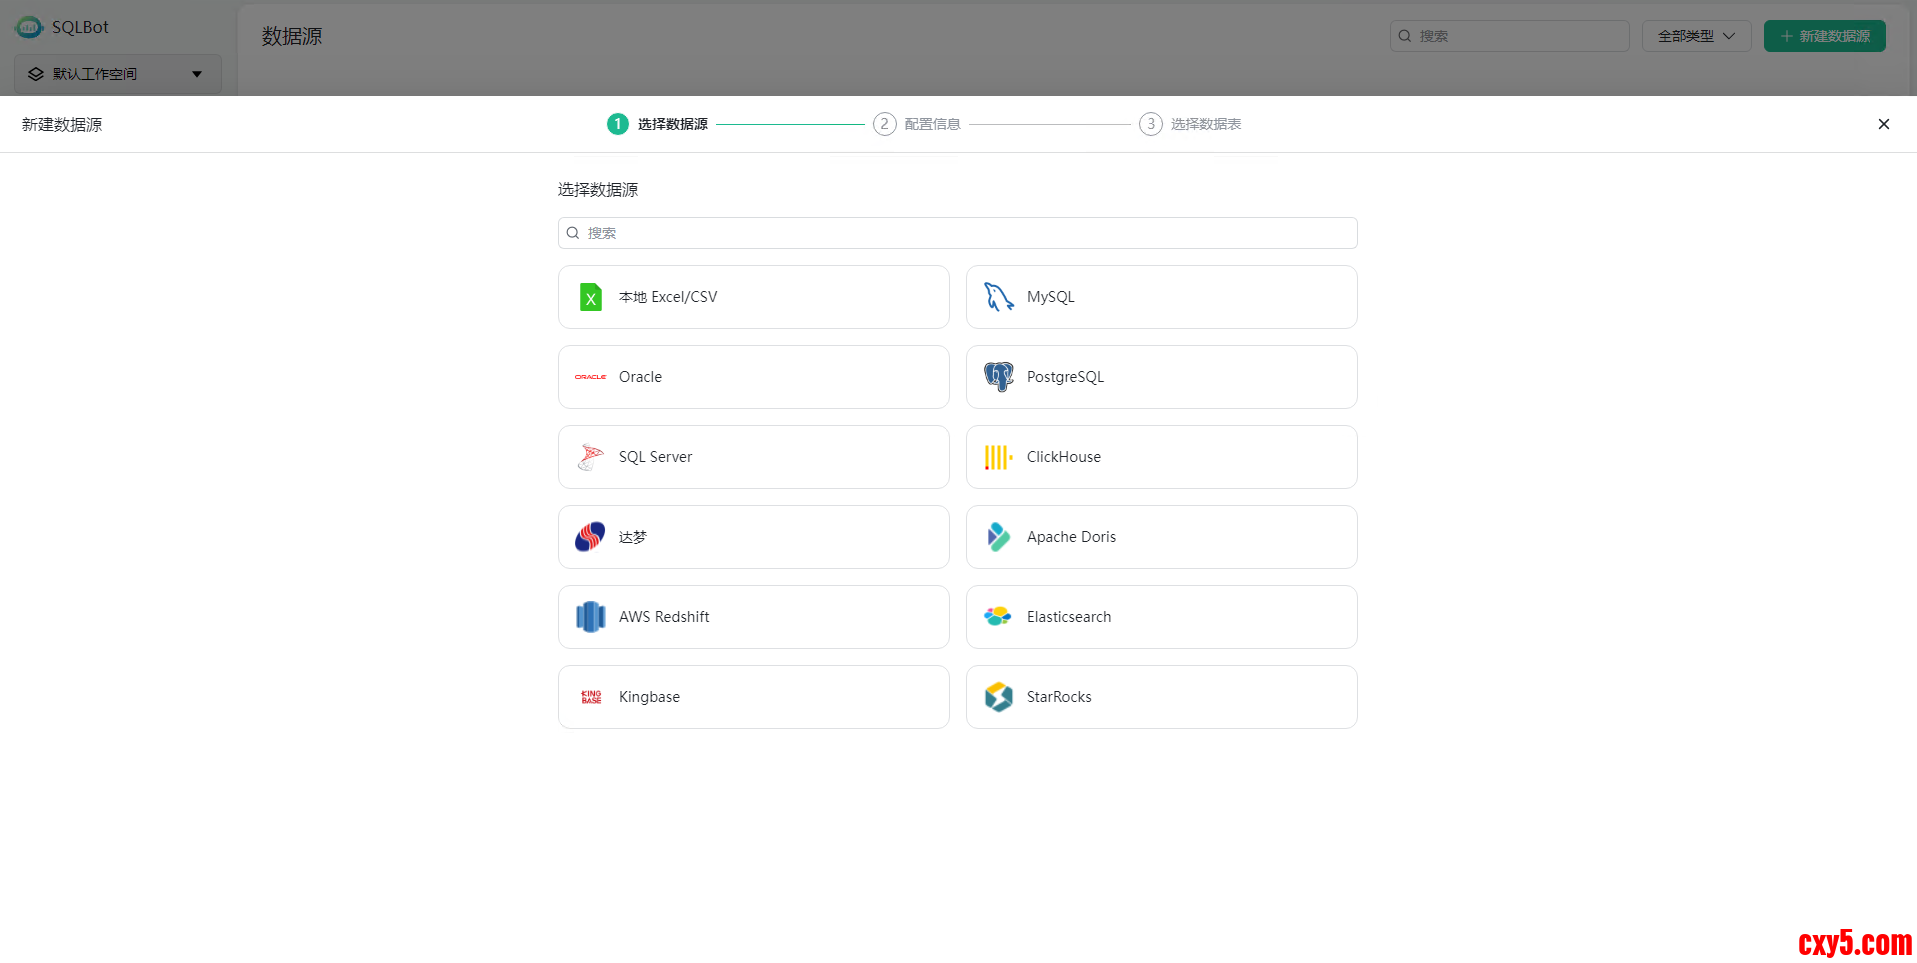Click the 新建数据源 green button

click(x=1824, y=36)
